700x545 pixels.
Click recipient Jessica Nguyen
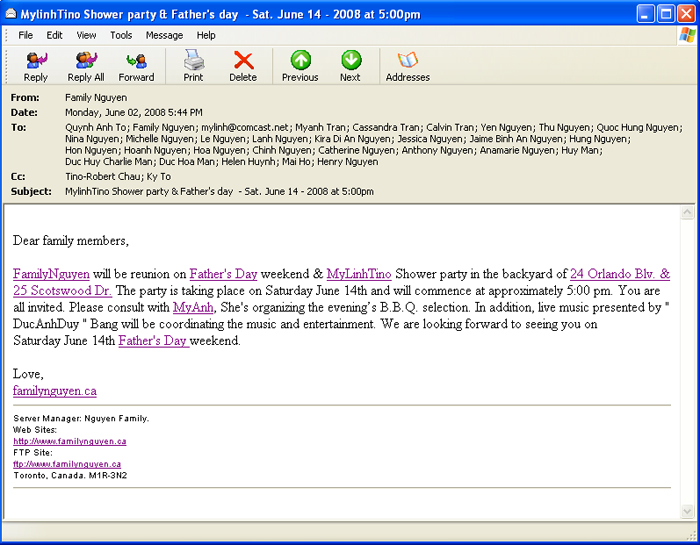pos(430,139)
